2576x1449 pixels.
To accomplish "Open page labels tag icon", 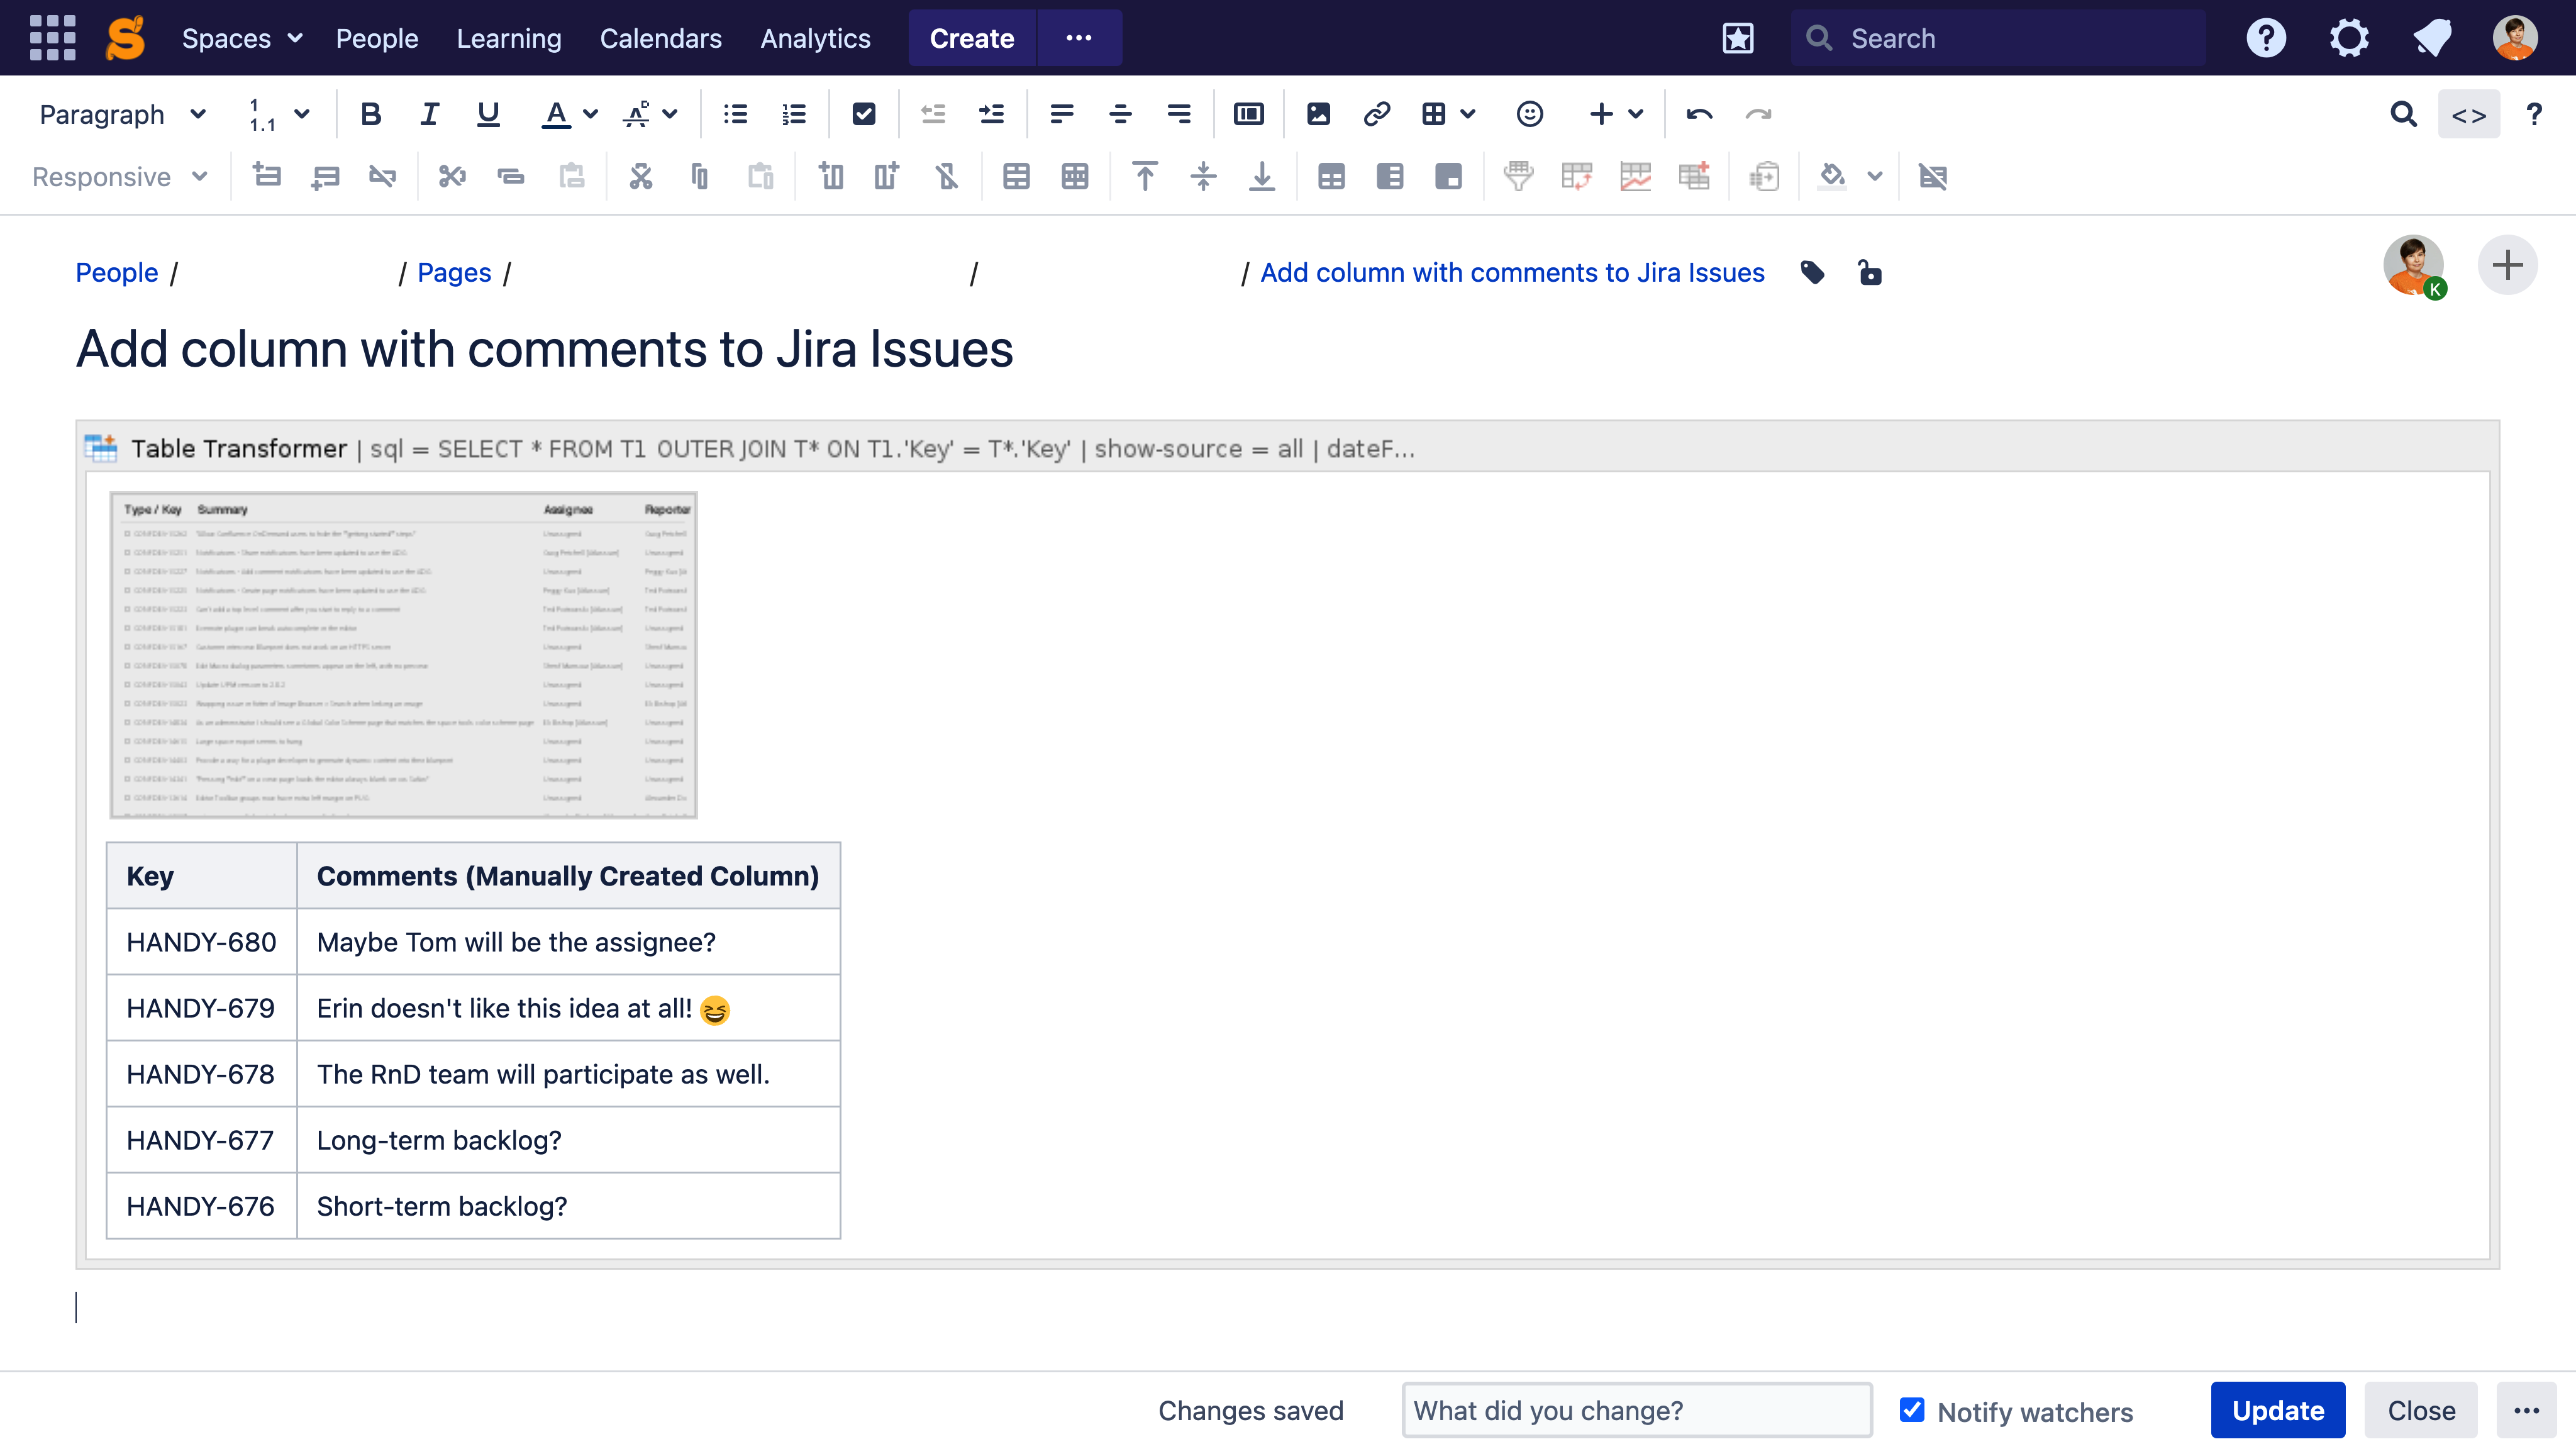I will (1812, 272).
